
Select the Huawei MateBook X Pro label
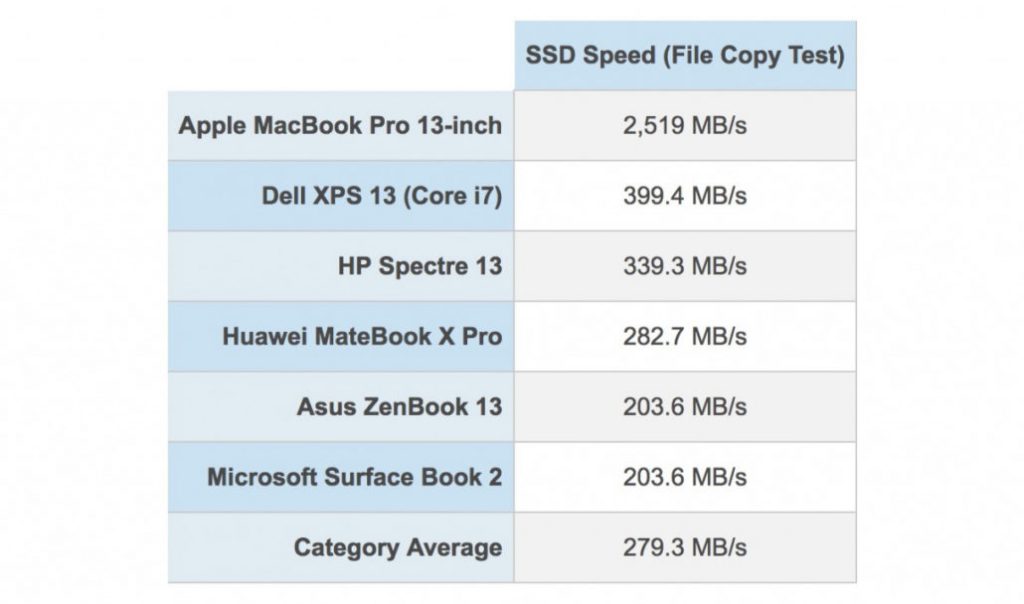(362, 336)
